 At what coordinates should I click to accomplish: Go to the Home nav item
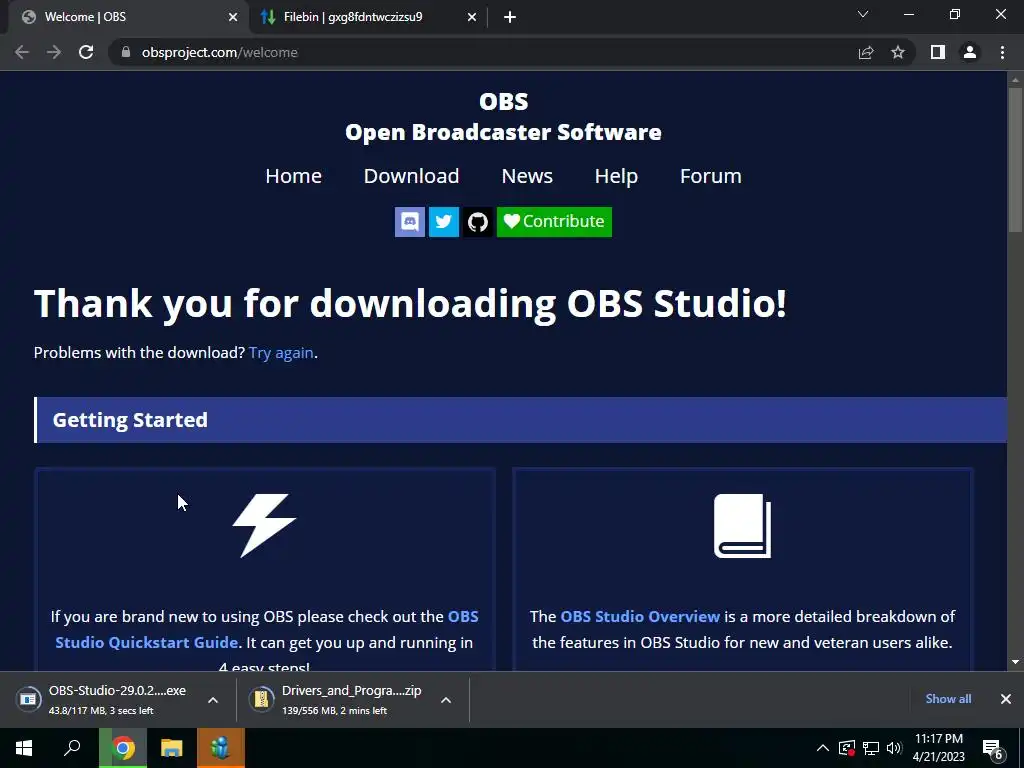(x=293, y=176)
